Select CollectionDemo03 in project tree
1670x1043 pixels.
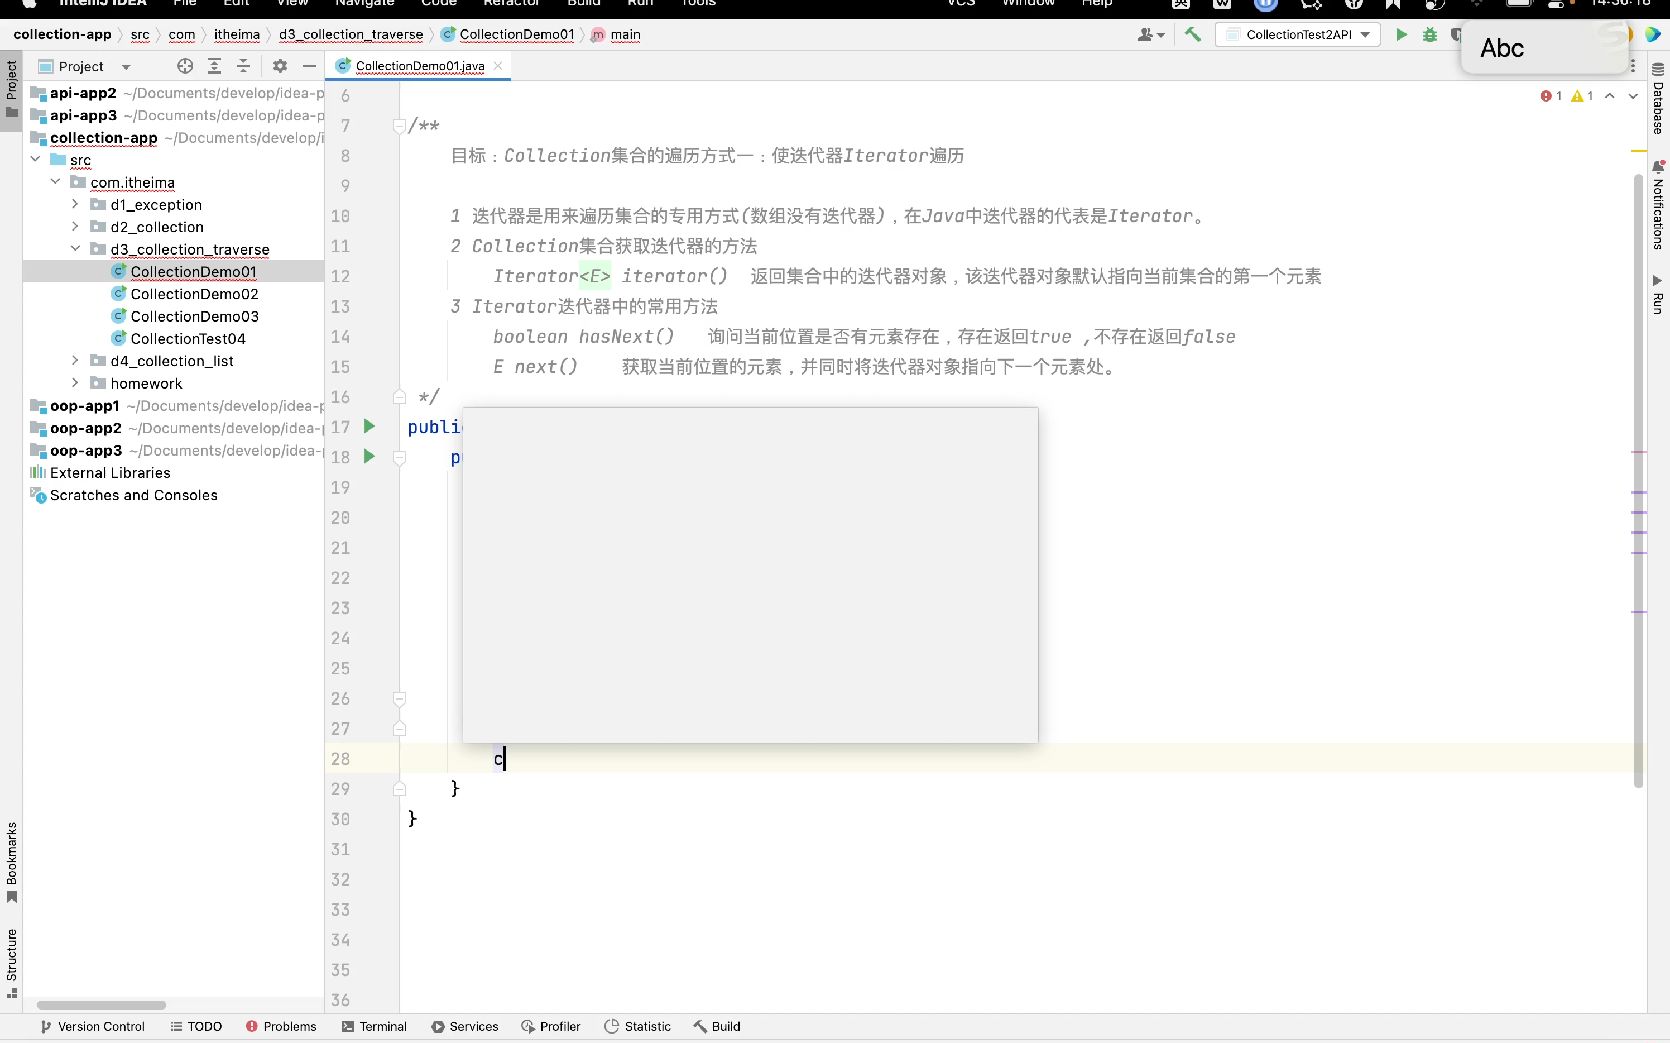tap(194, 316)
